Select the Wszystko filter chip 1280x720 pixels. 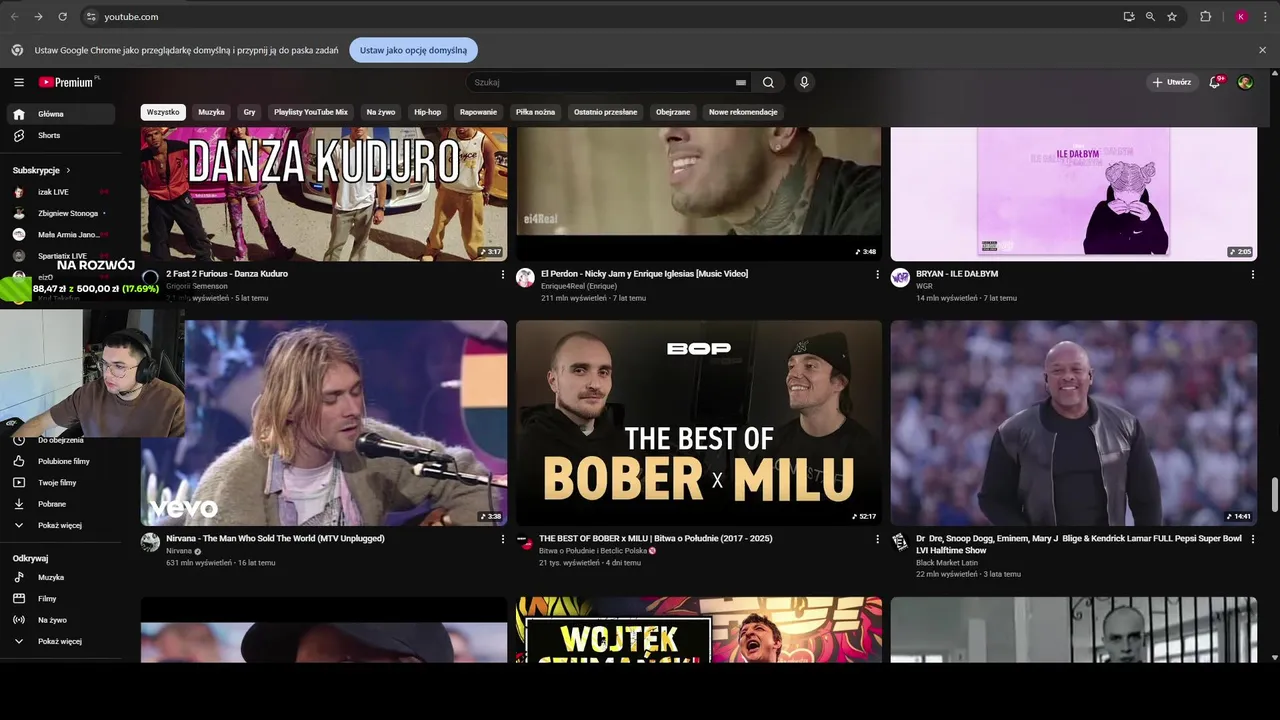pos(163,112)
